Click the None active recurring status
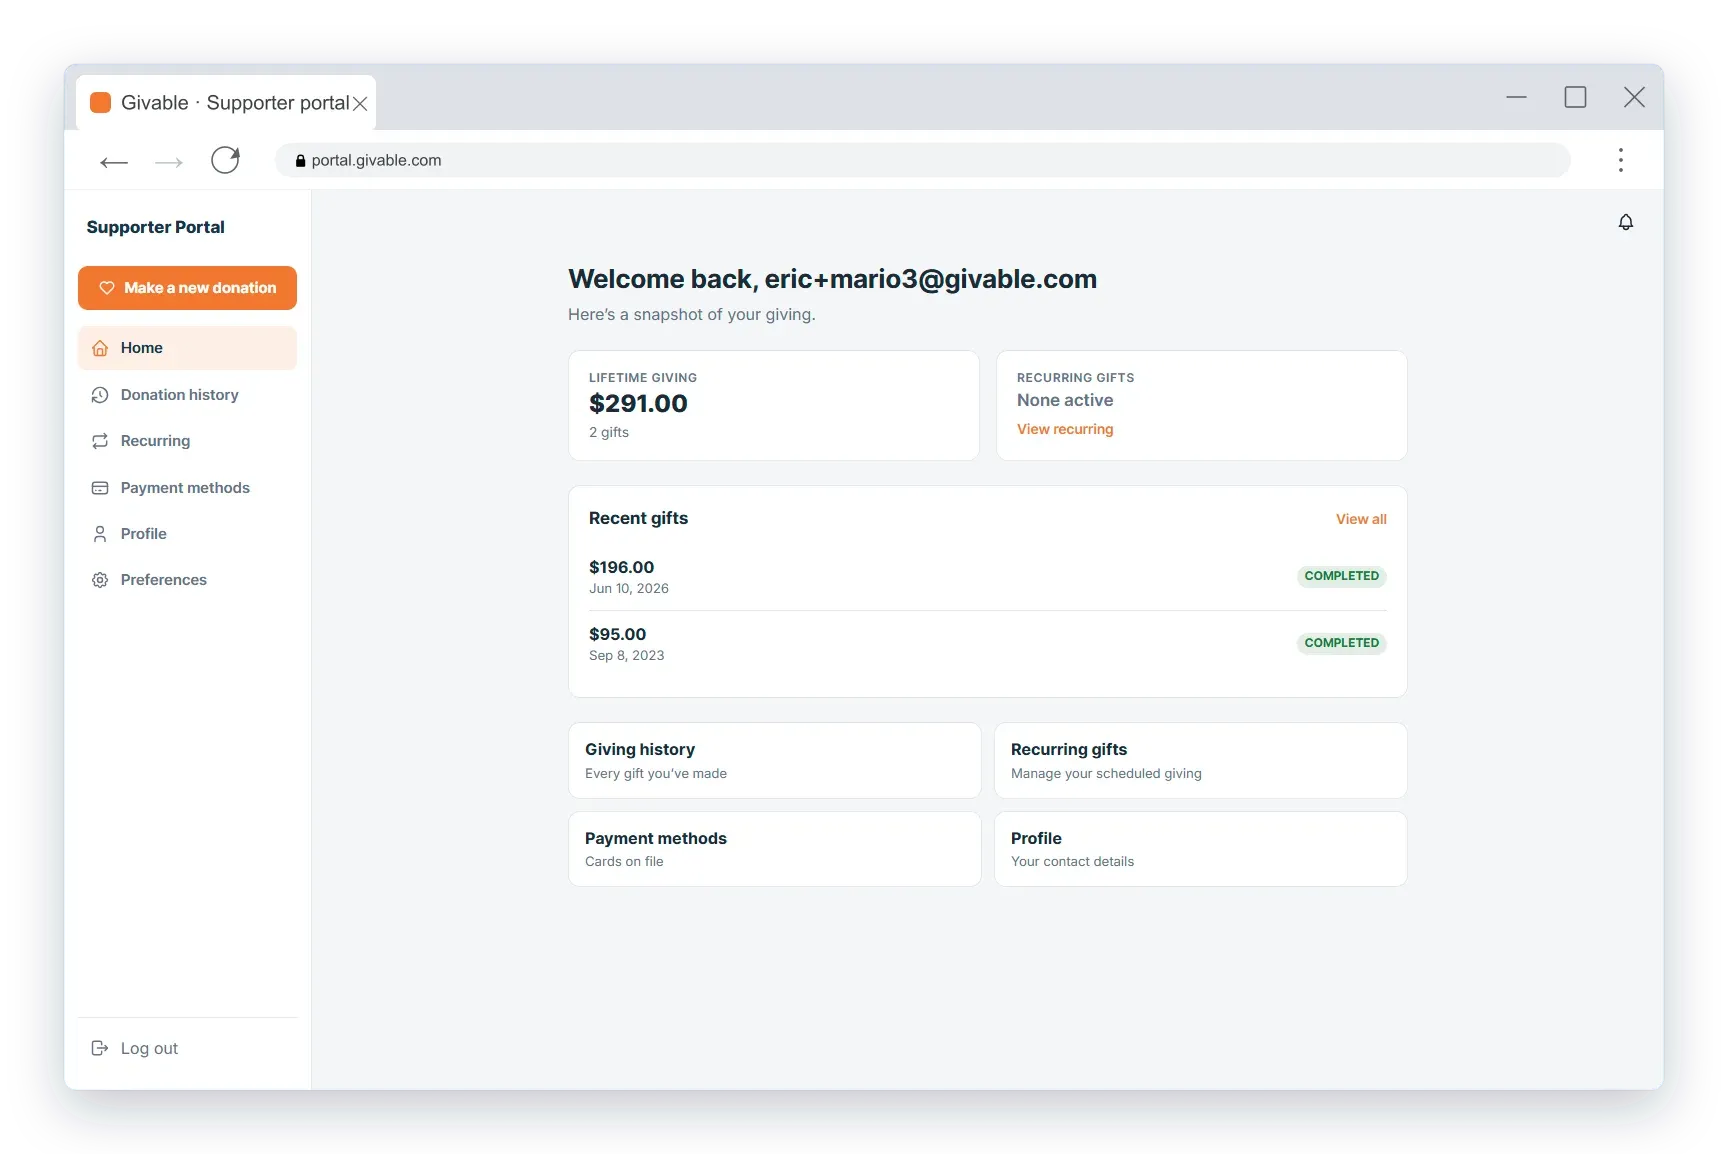 1065,400
